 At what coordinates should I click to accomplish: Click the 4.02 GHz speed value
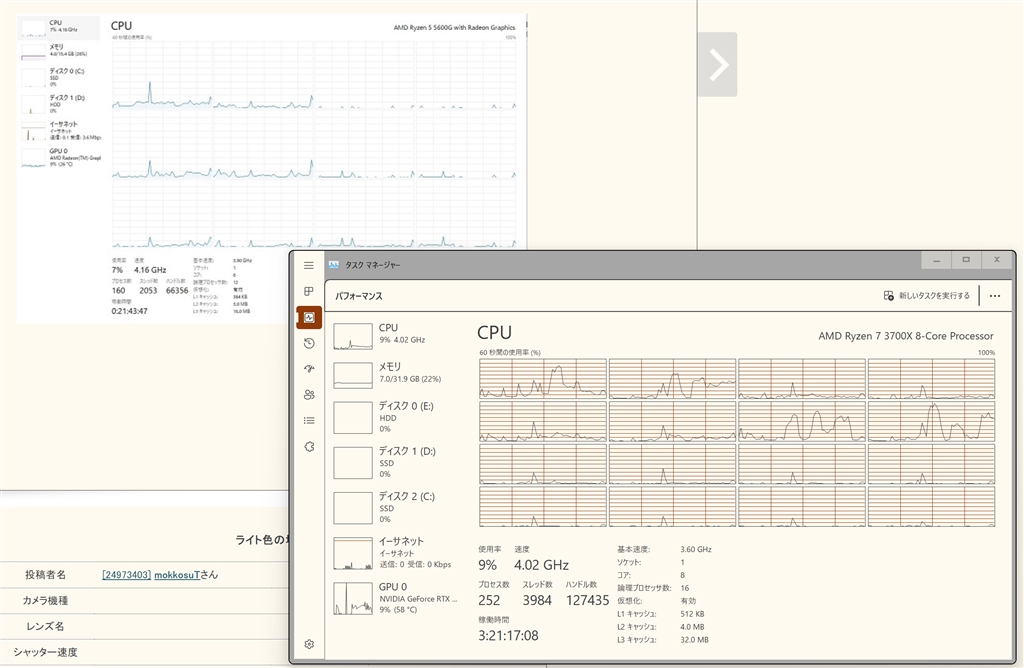tap(541, 565)
